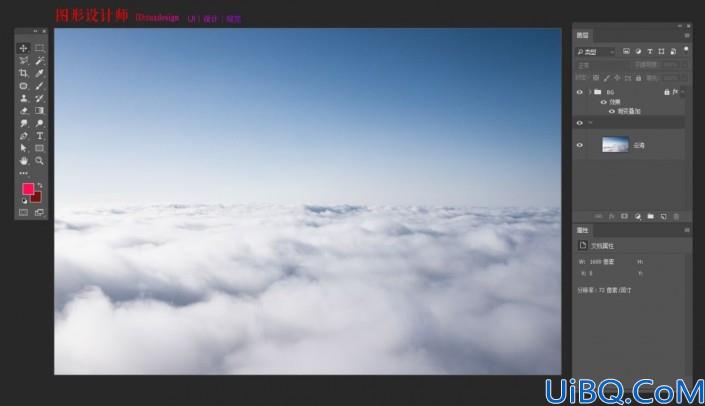This screenshot has width=705, height=406.
Task: Select the Path Selection tool
Action: pyautogui.click(x=23, y=148)
